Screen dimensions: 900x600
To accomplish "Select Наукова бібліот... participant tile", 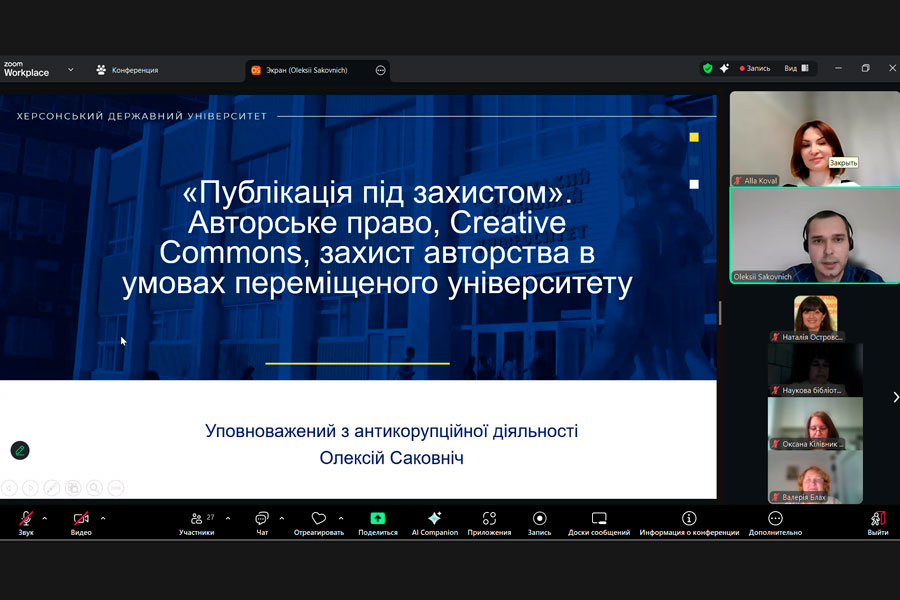I will 815,370.
